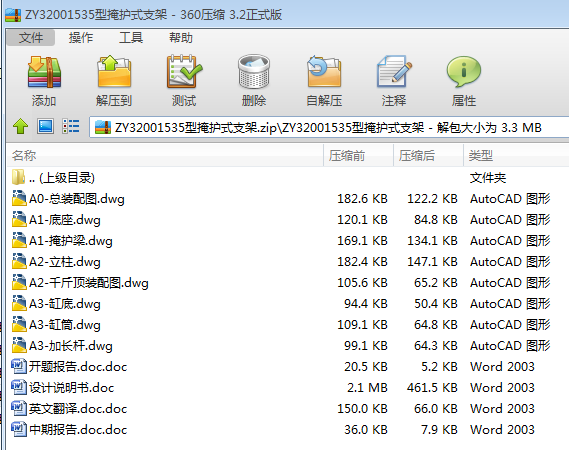Click the Word icon of 中期报告
Image resolution: width=569 pixels, height=450 pixels.
coord(19,429)
